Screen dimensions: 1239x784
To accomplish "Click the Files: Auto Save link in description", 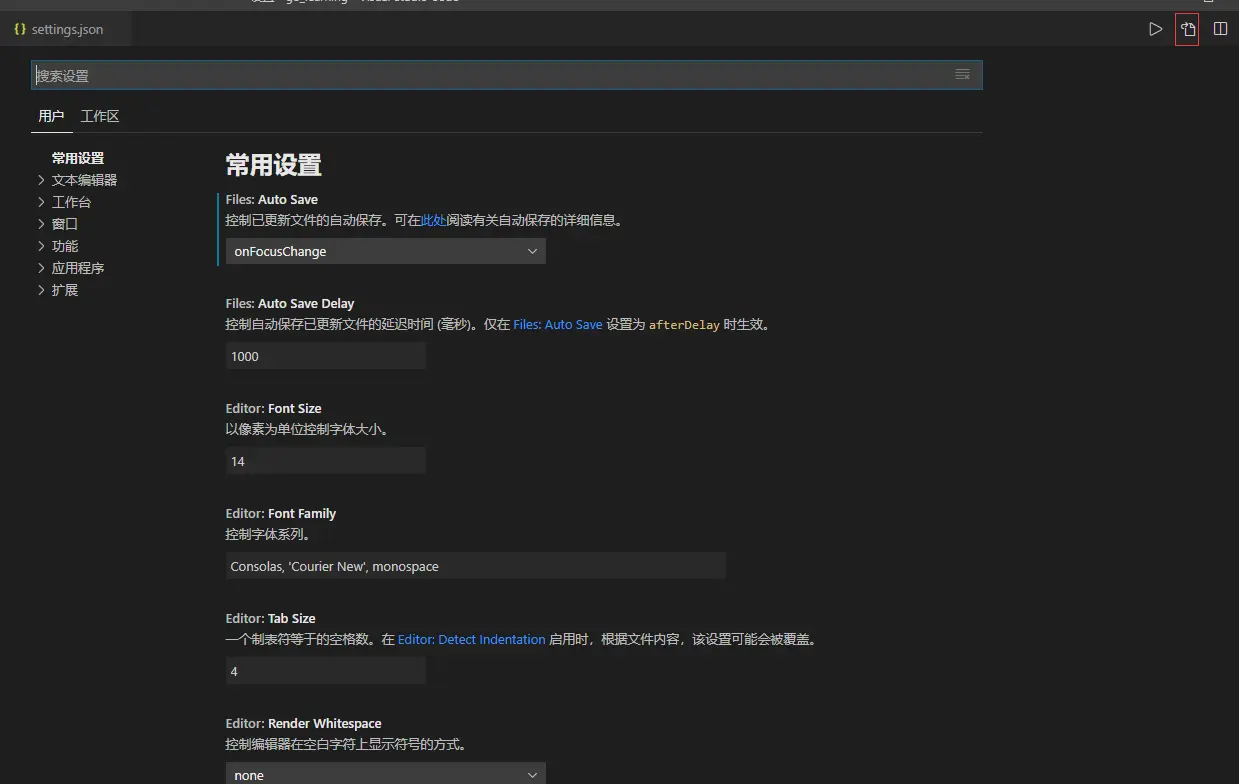I will 559,324.
